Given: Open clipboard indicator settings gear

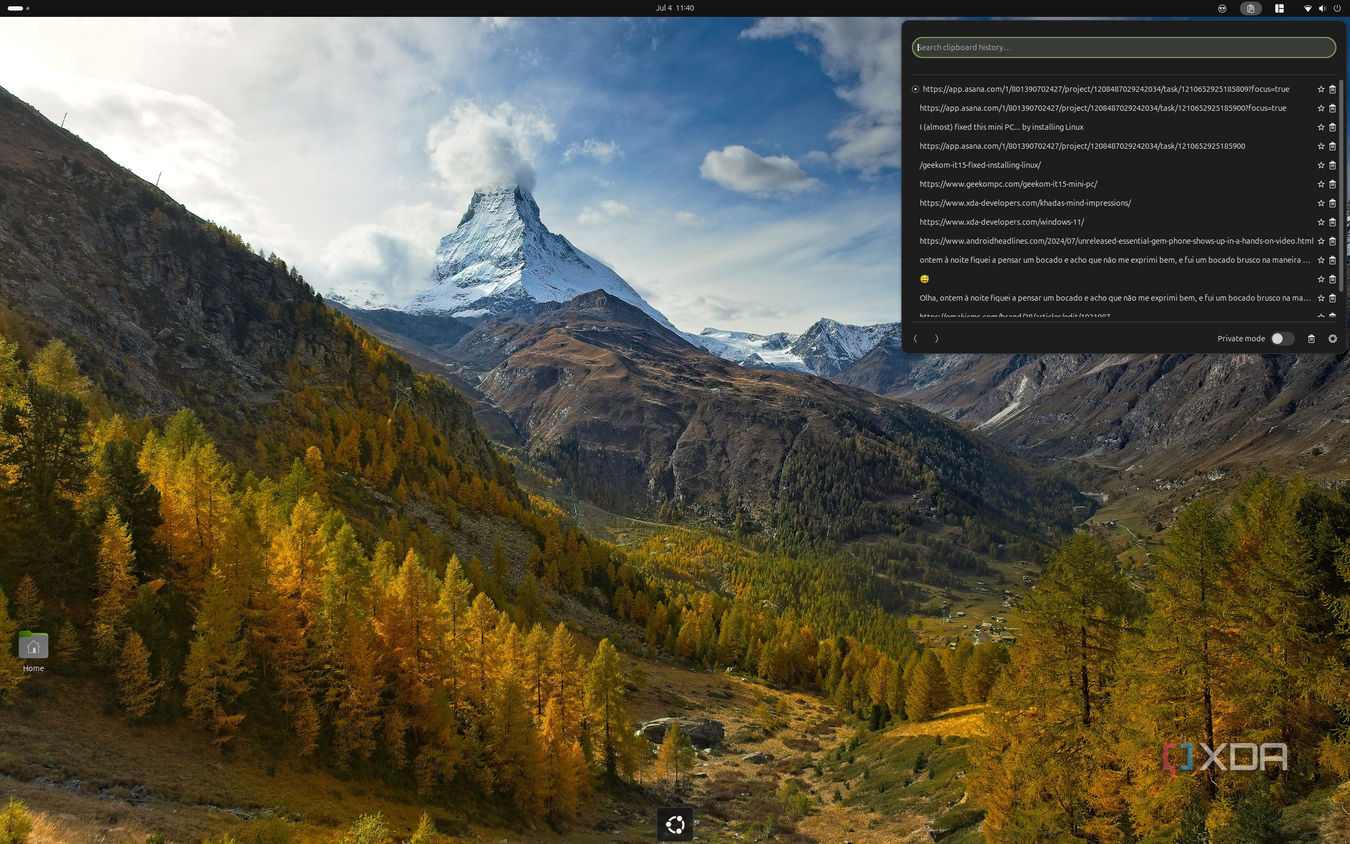Looking at the screenshot, I should point(1332,339).
